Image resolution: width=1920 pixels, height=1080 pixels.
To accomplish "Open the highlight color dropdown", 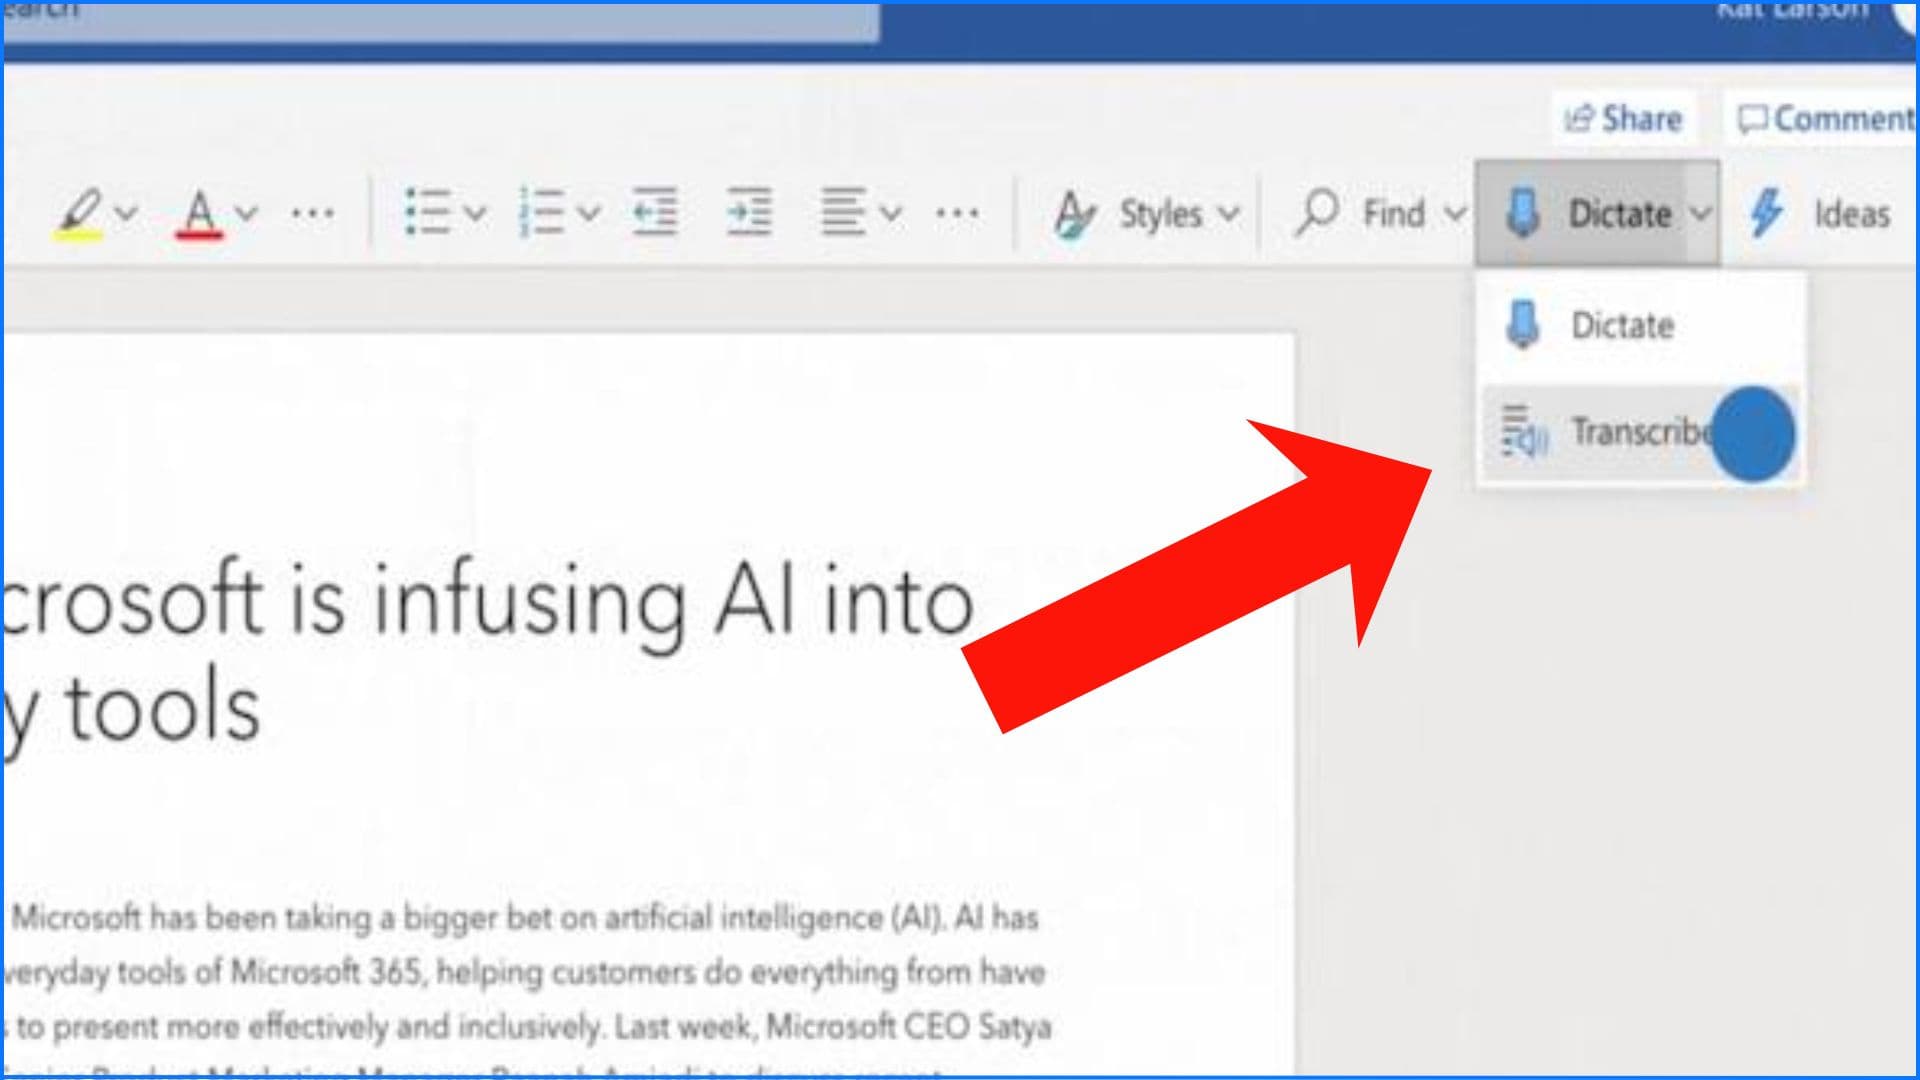I will click(125, 210).
